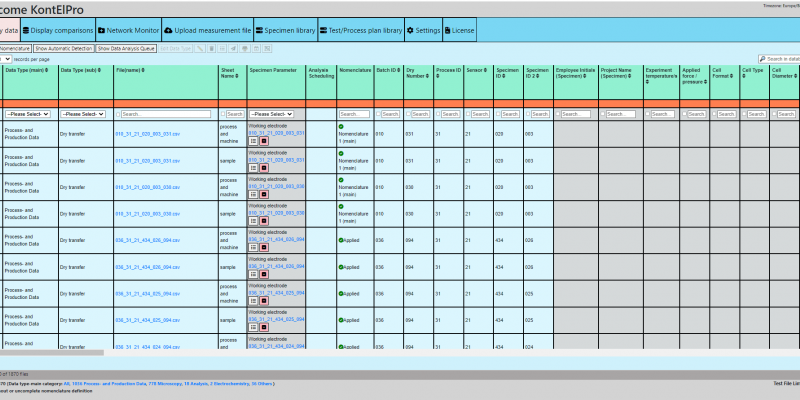Click the License document icon
The width and height of the screenshot is (800, 400).
[x=447, y=31]
